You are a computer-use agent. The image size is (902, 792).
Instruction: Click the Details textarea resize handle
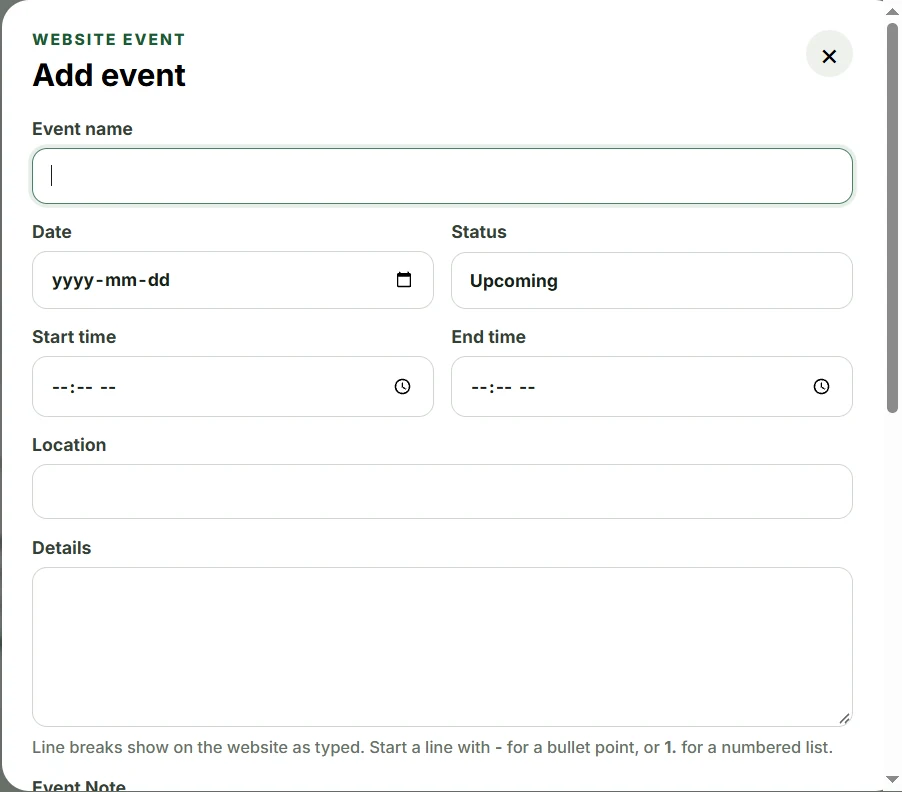(x=844, y=718)
